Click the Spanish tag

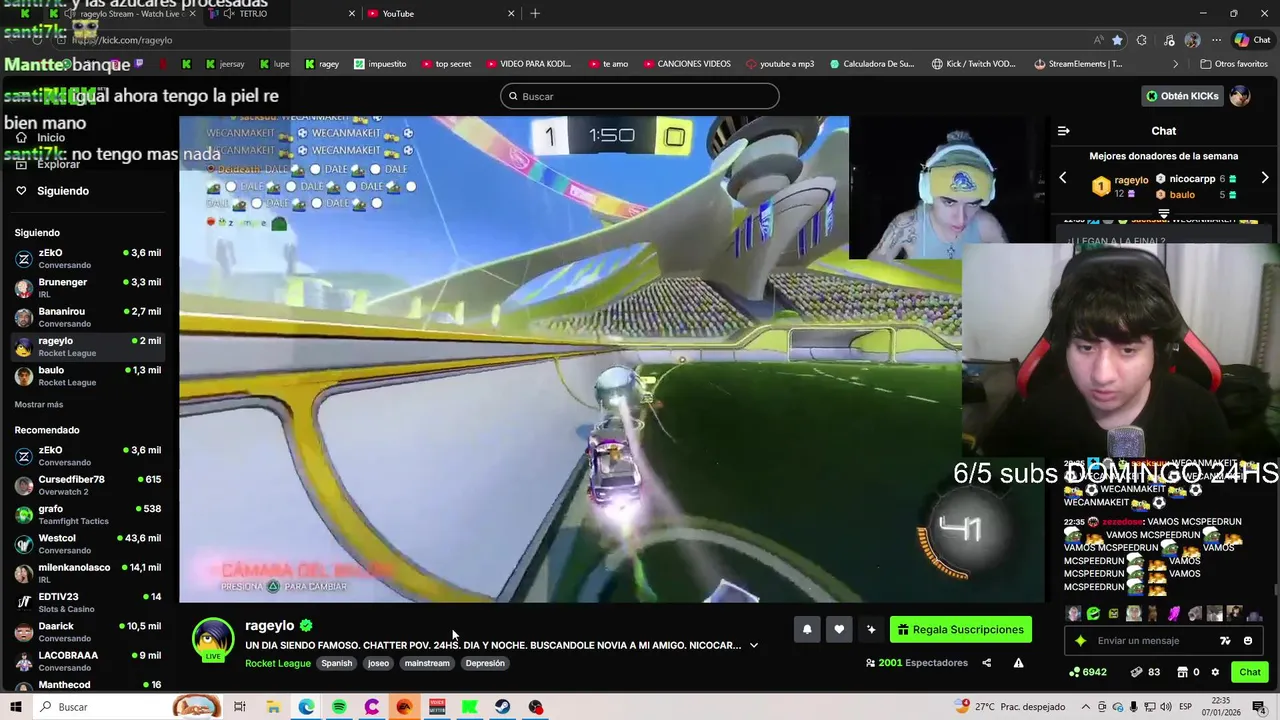(337, 663)
